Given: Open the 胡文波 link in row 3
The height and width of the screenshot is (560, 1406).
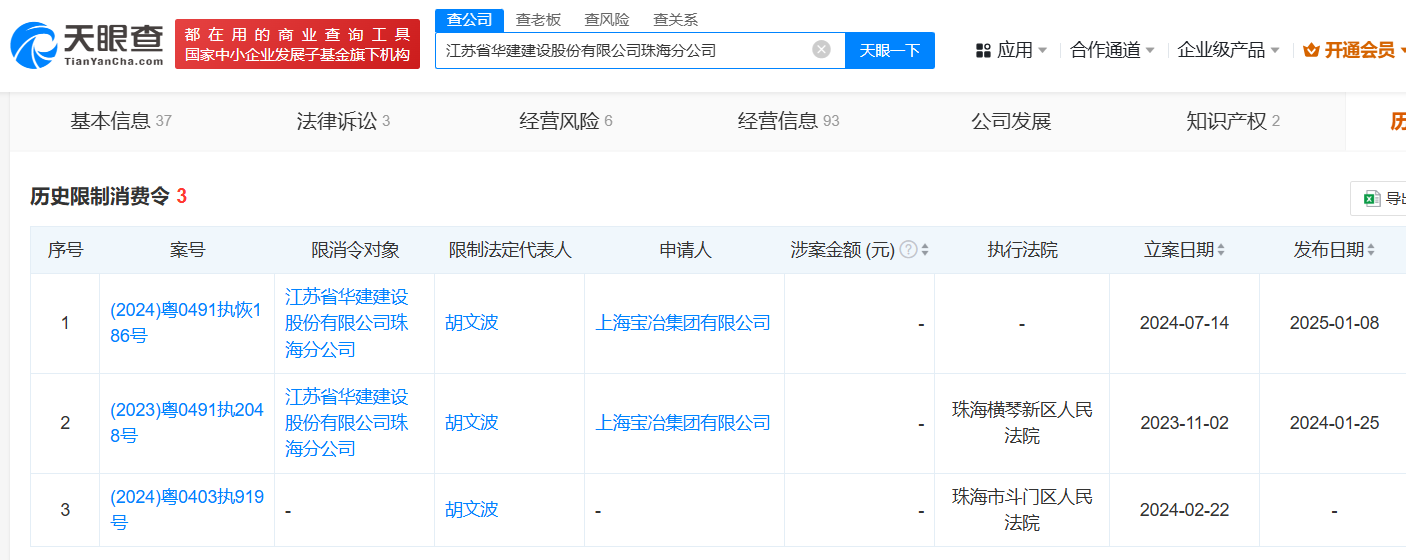Looking at the screenshot, I should click(x=471, y=510).
